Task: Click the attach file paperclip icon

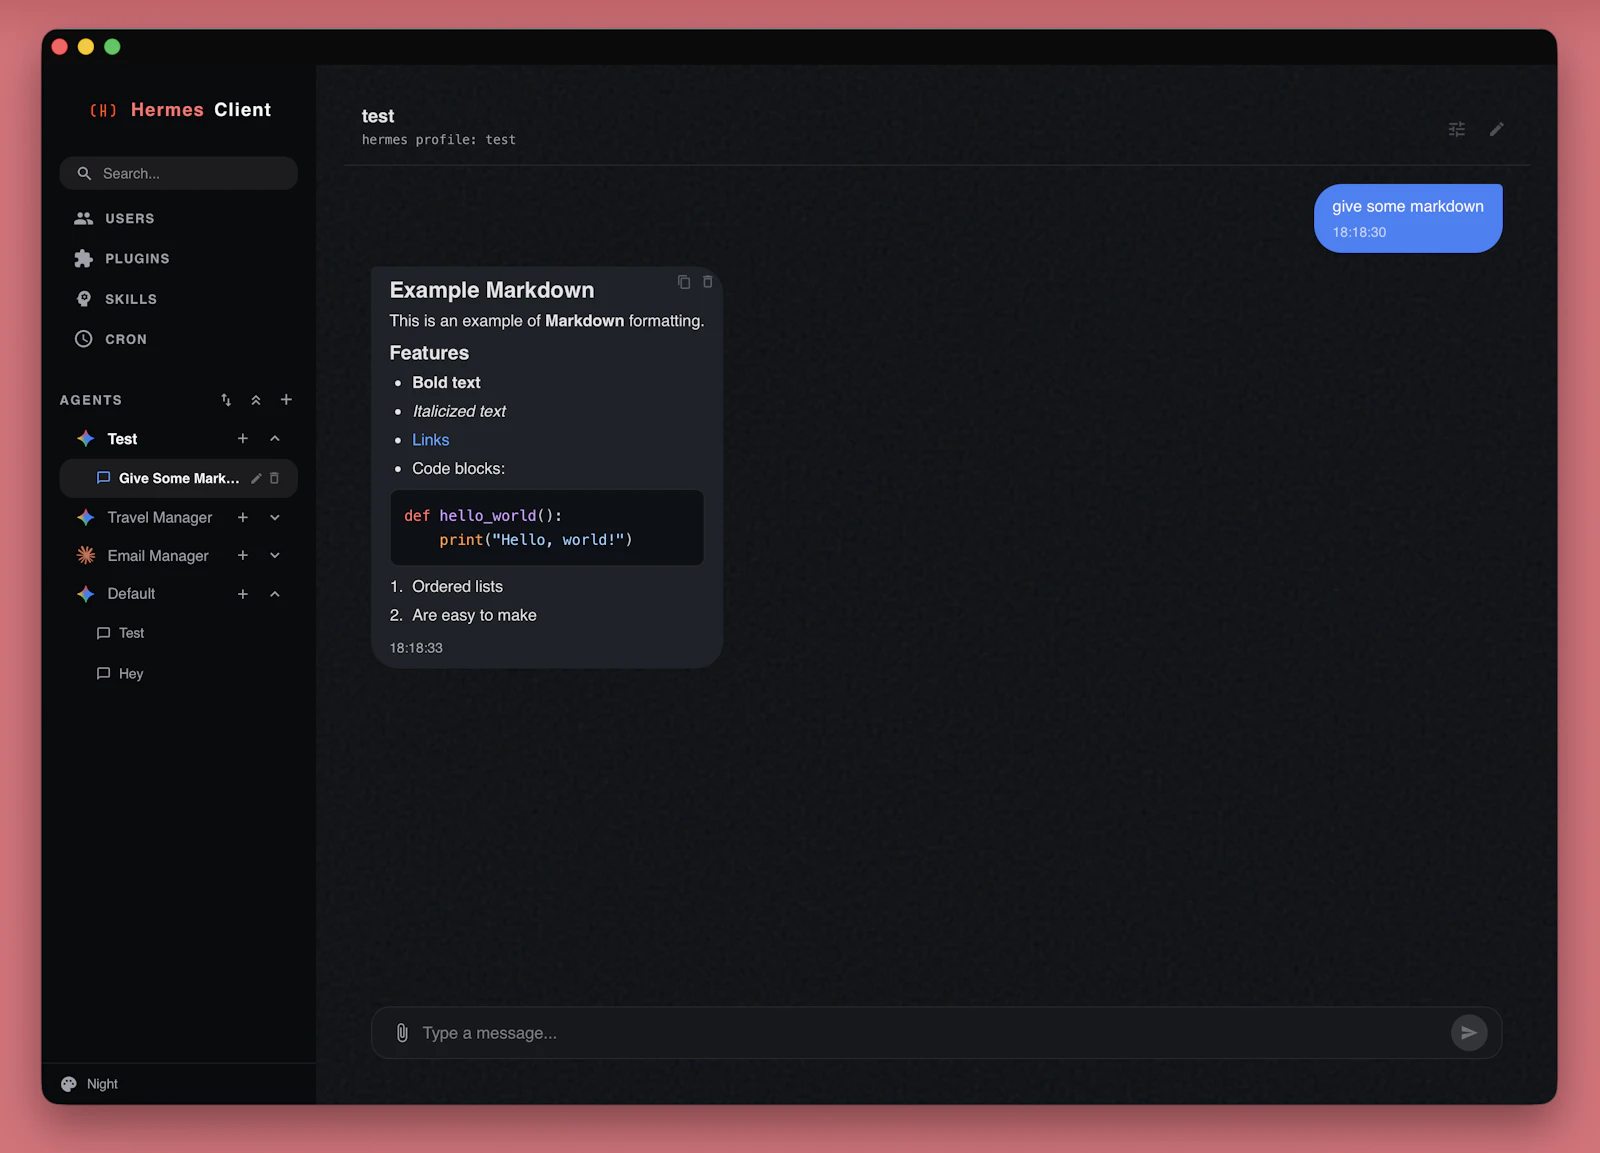Action: tap(402, 1033)
